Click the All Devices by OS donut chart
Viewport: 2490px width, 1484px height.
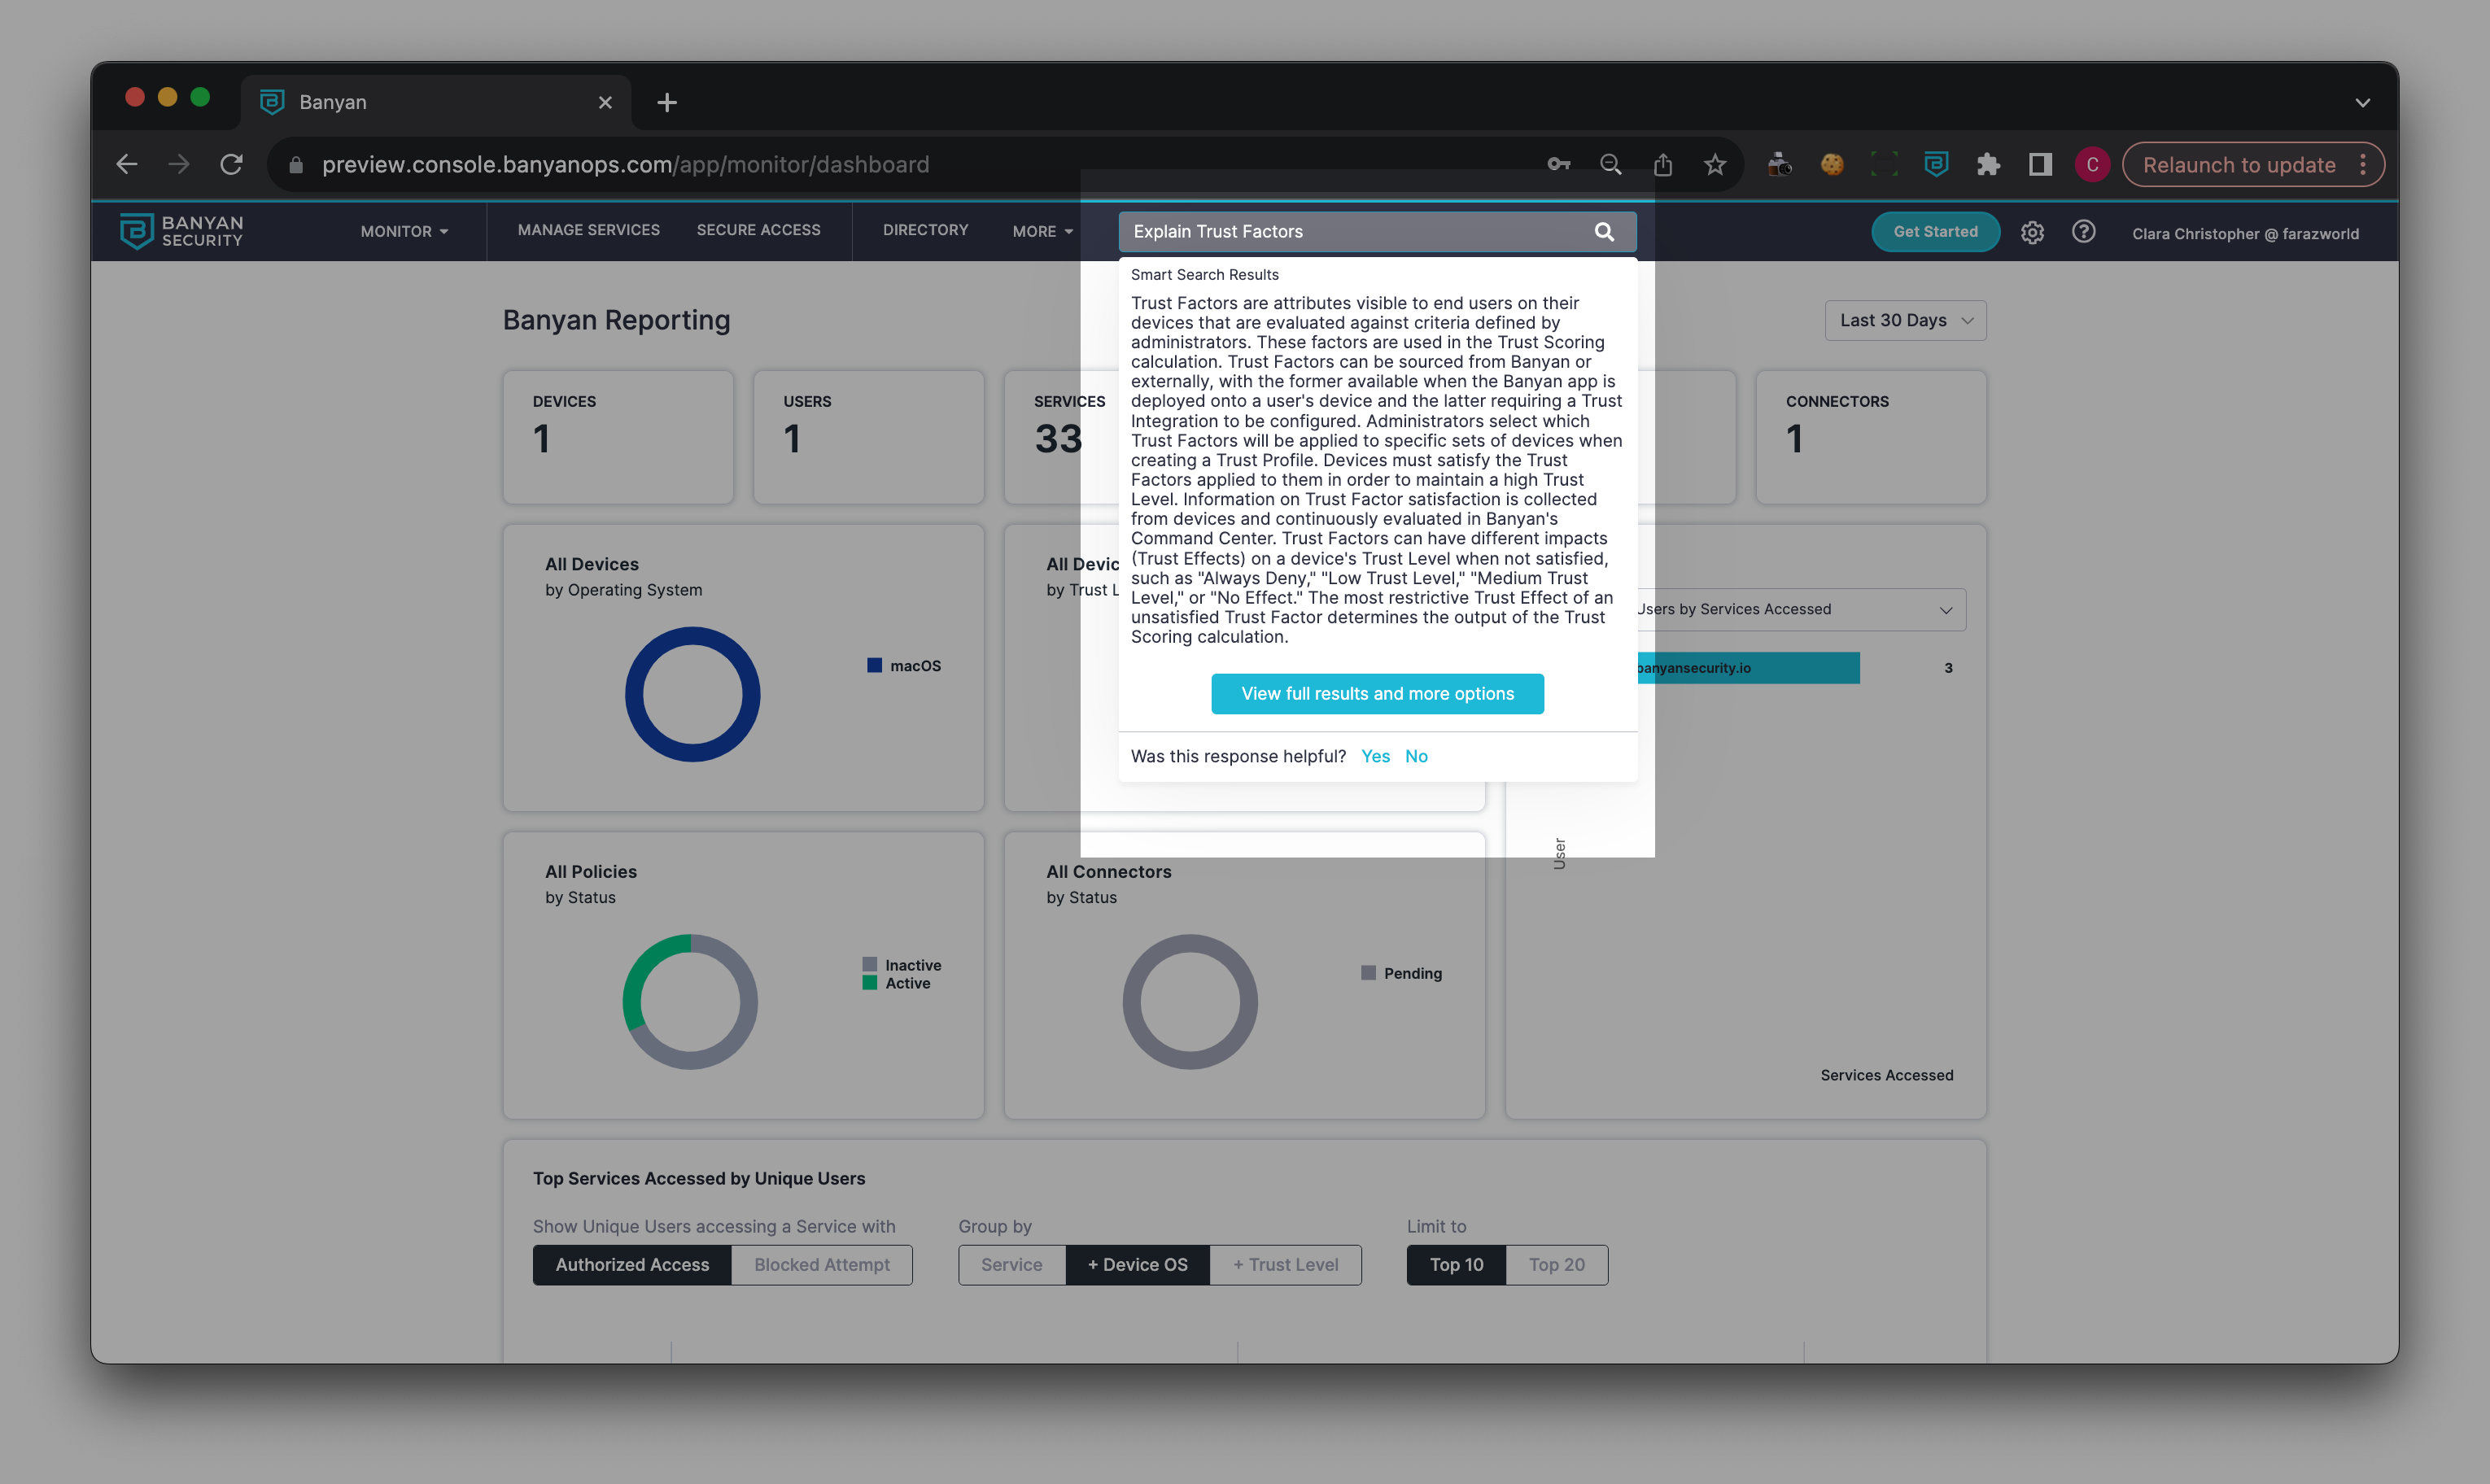(x=692, y=694)
